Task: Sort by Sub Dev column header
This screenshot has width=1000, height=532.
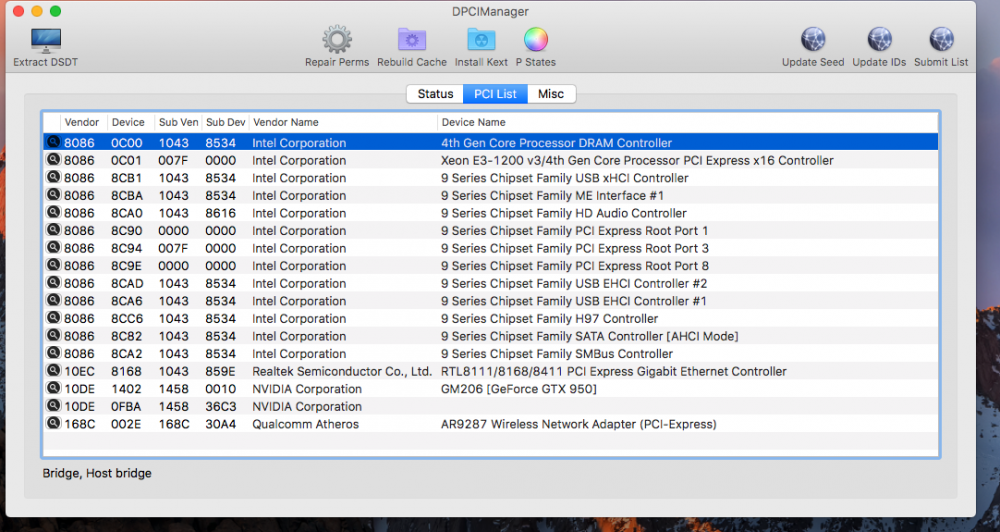Action: point(226,122)
